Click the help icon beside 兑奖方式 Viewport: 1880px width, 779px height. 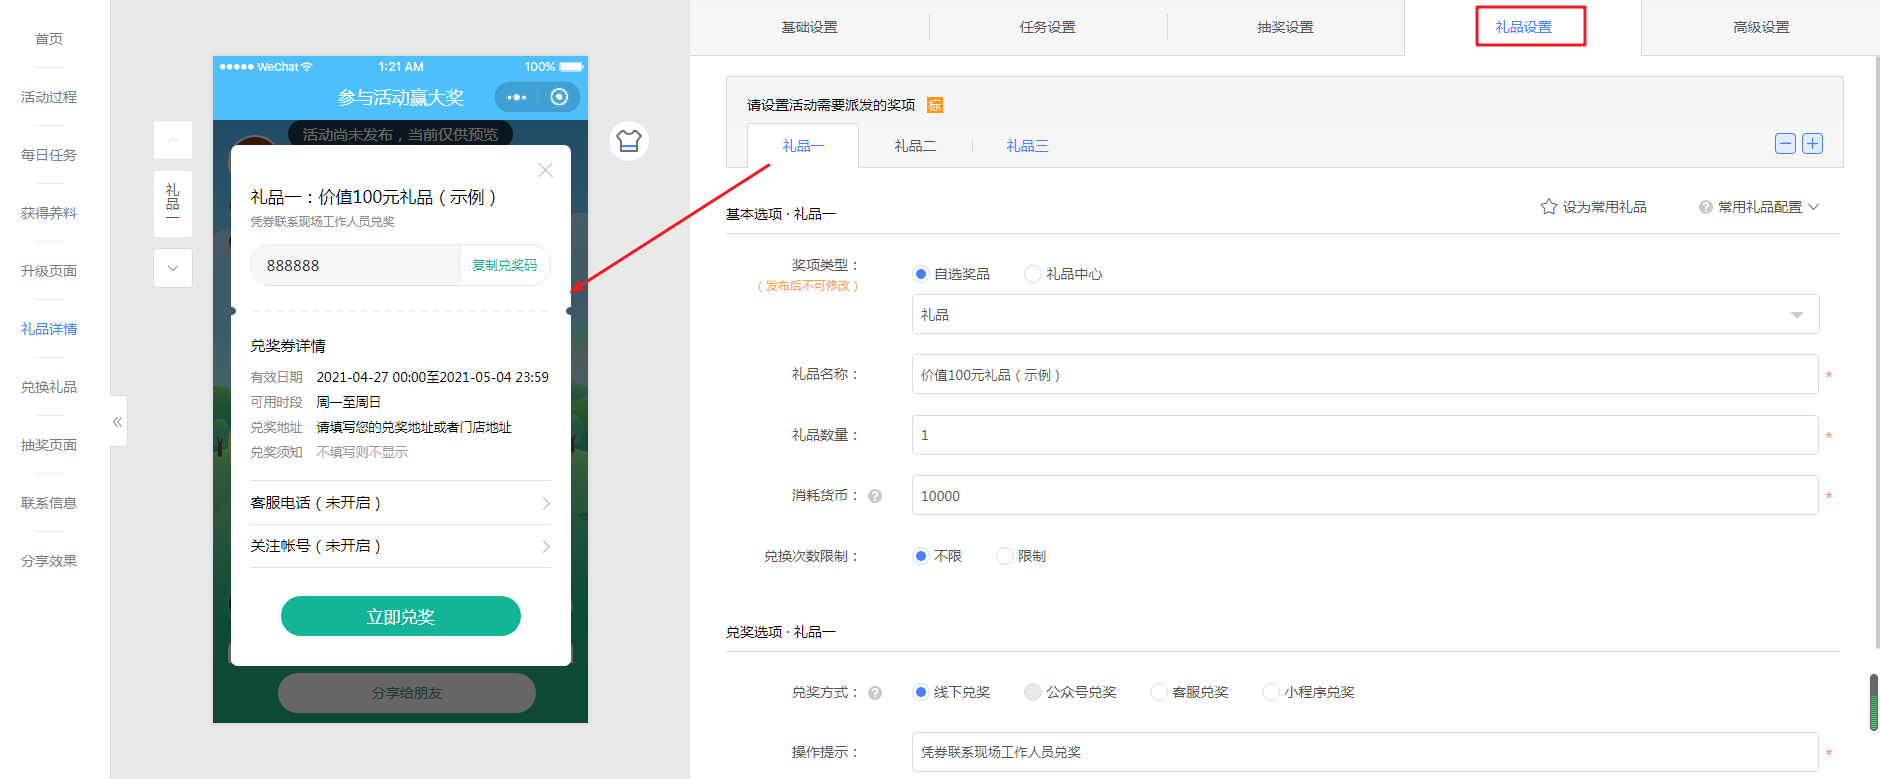tap(875, 693)
